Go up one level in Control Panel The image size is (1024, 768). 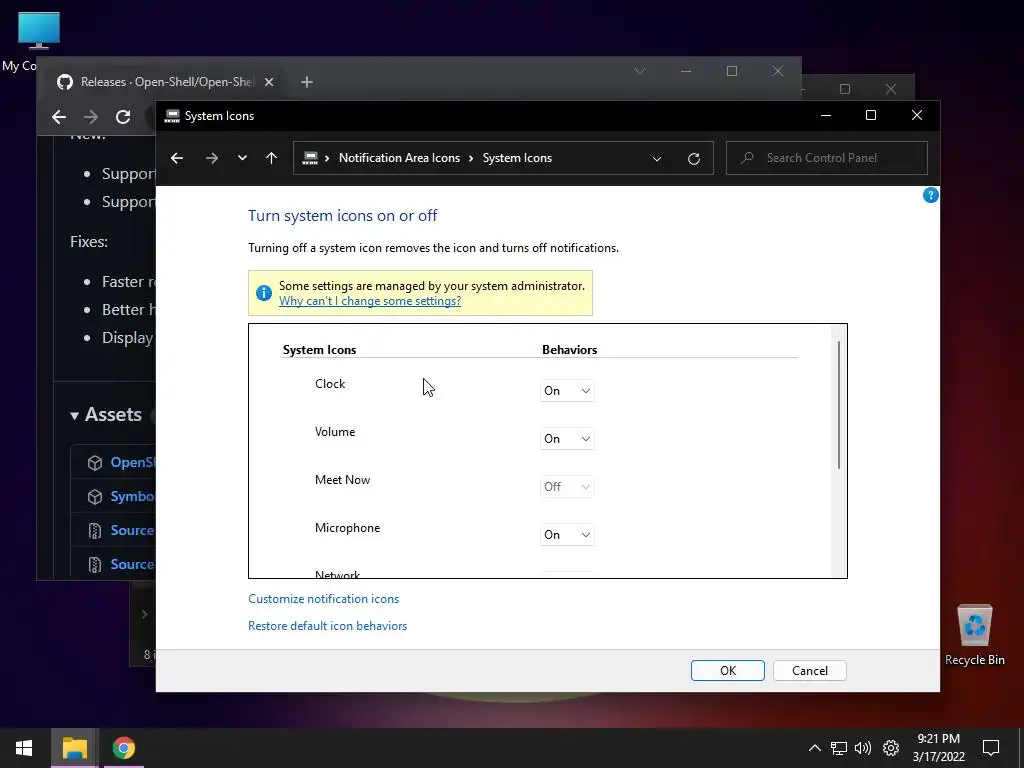click(272, 158)
